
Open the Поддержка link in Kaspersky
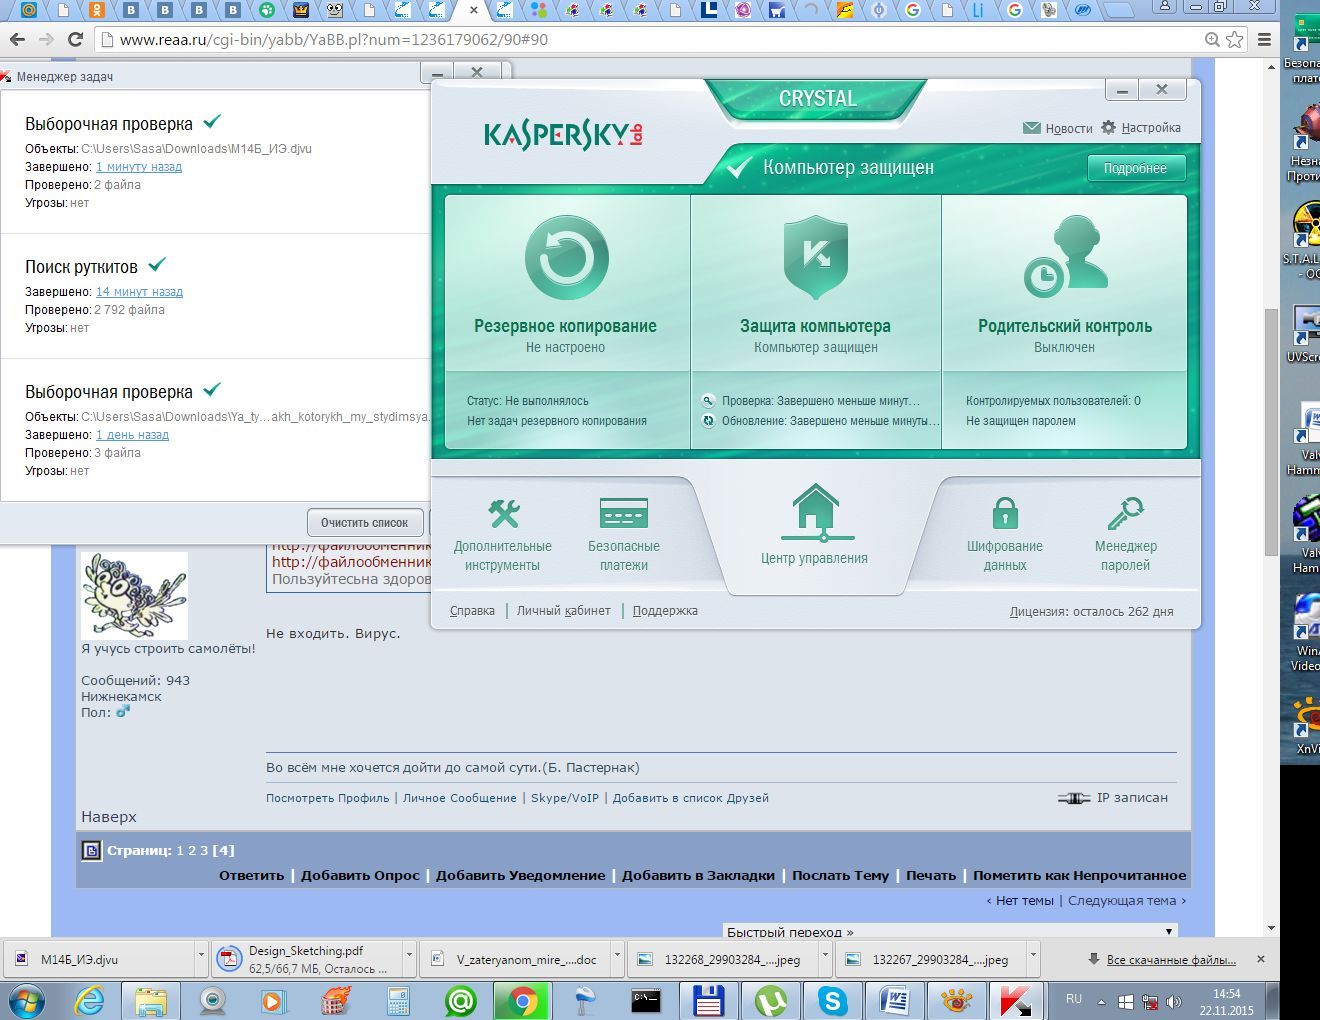[x=665, y=610]
